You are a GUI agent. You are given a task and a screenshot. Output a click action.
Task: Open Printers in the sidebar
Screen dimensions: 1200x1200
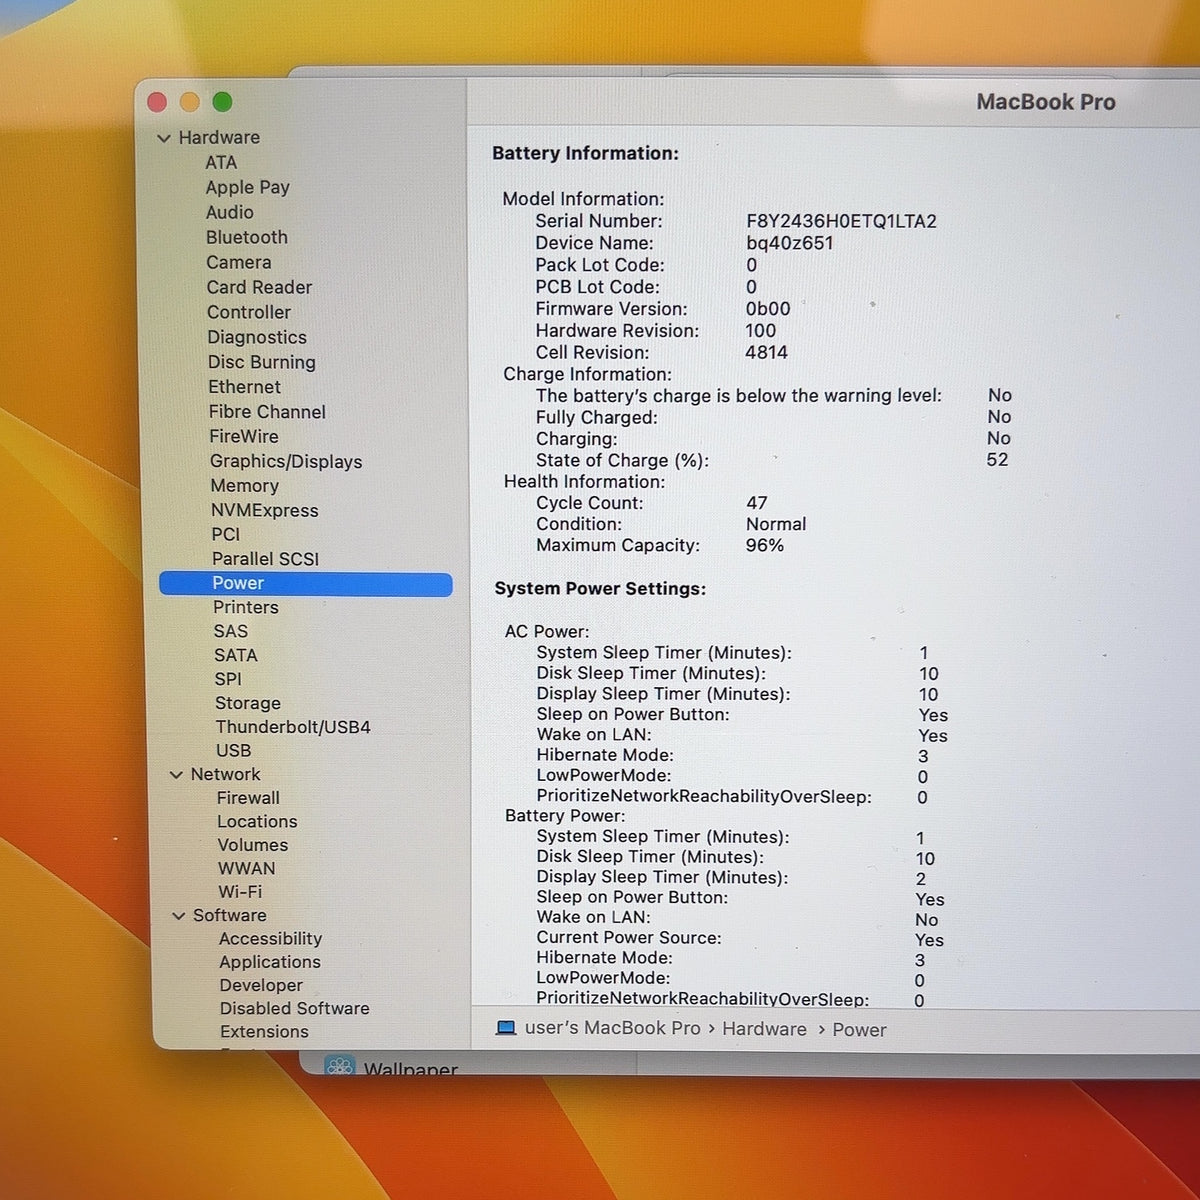(x=246, y=607)
